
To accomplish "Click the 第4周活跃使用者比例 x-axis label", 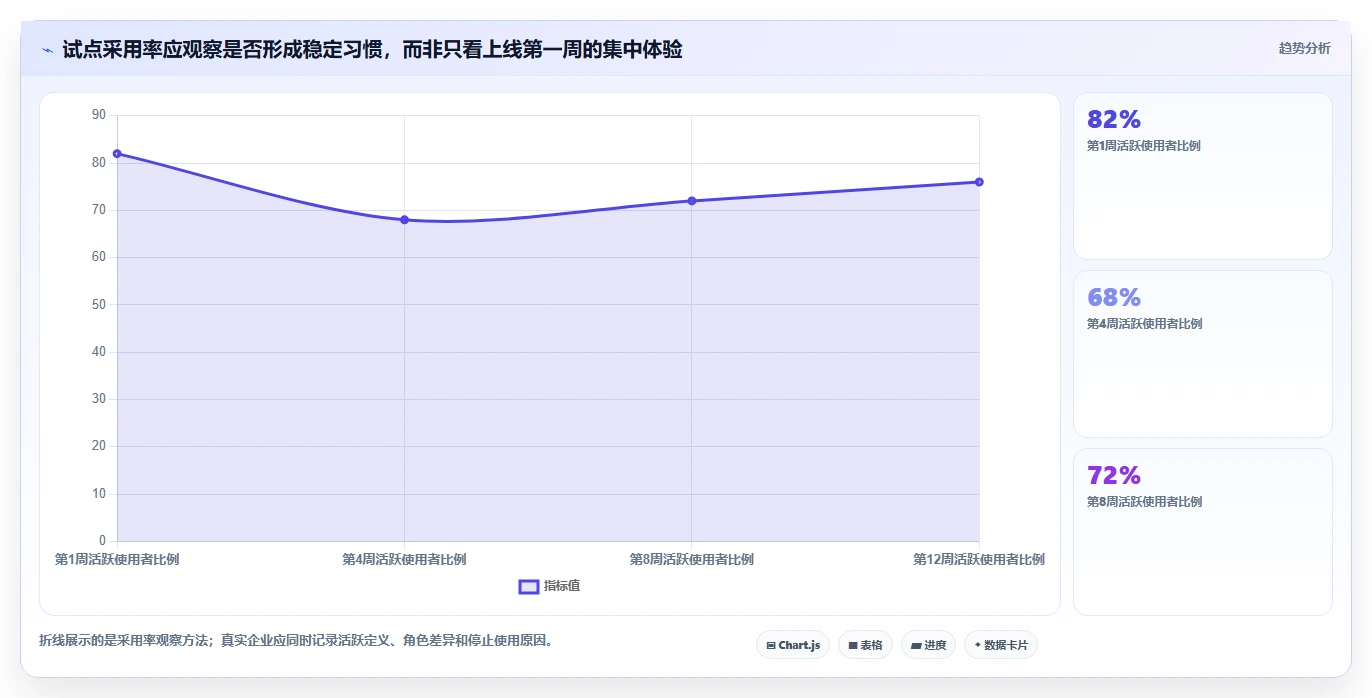I will [404, 559].
